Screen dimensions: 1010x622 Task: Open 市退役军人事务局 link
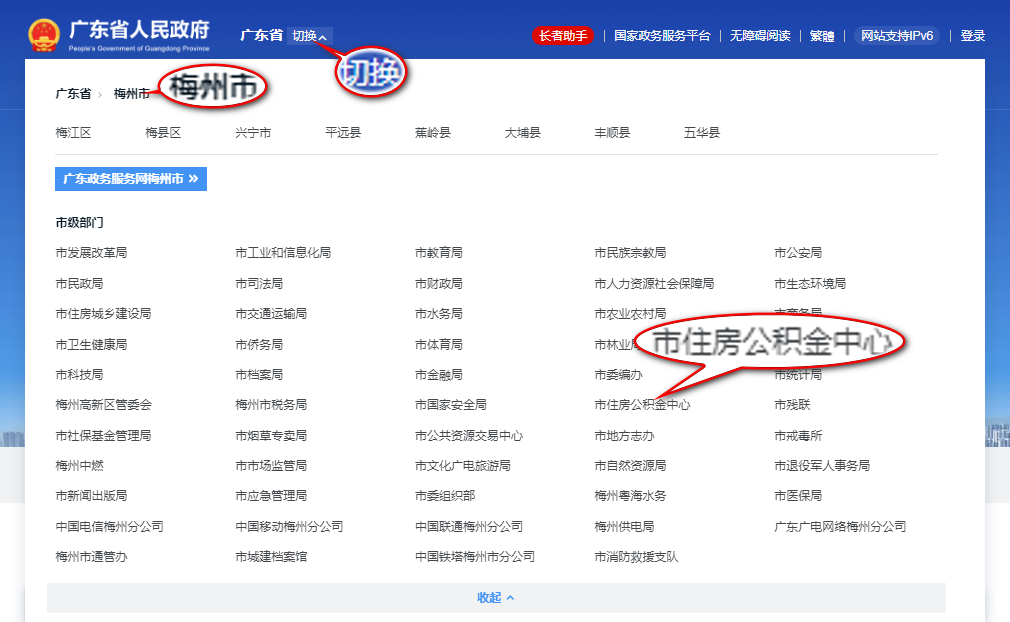[822, 466]
